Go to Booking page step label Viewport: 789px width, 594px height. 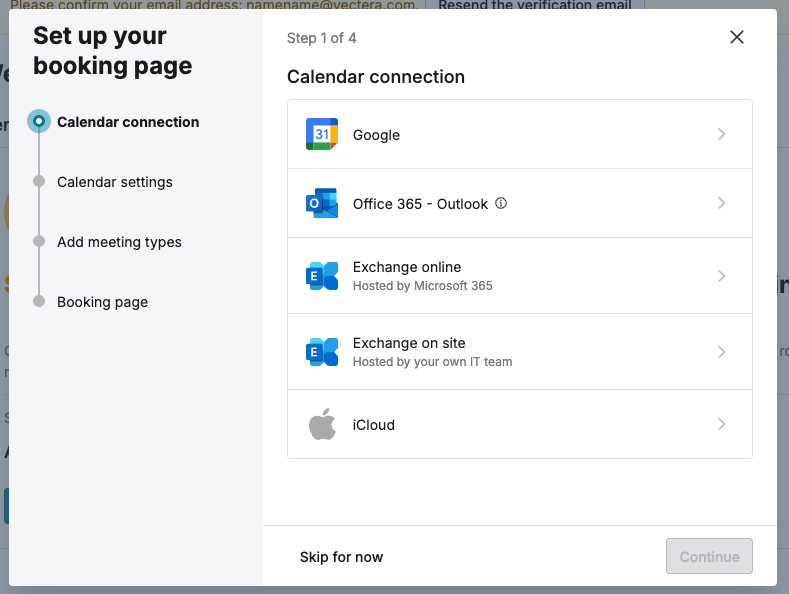(102, 302)
